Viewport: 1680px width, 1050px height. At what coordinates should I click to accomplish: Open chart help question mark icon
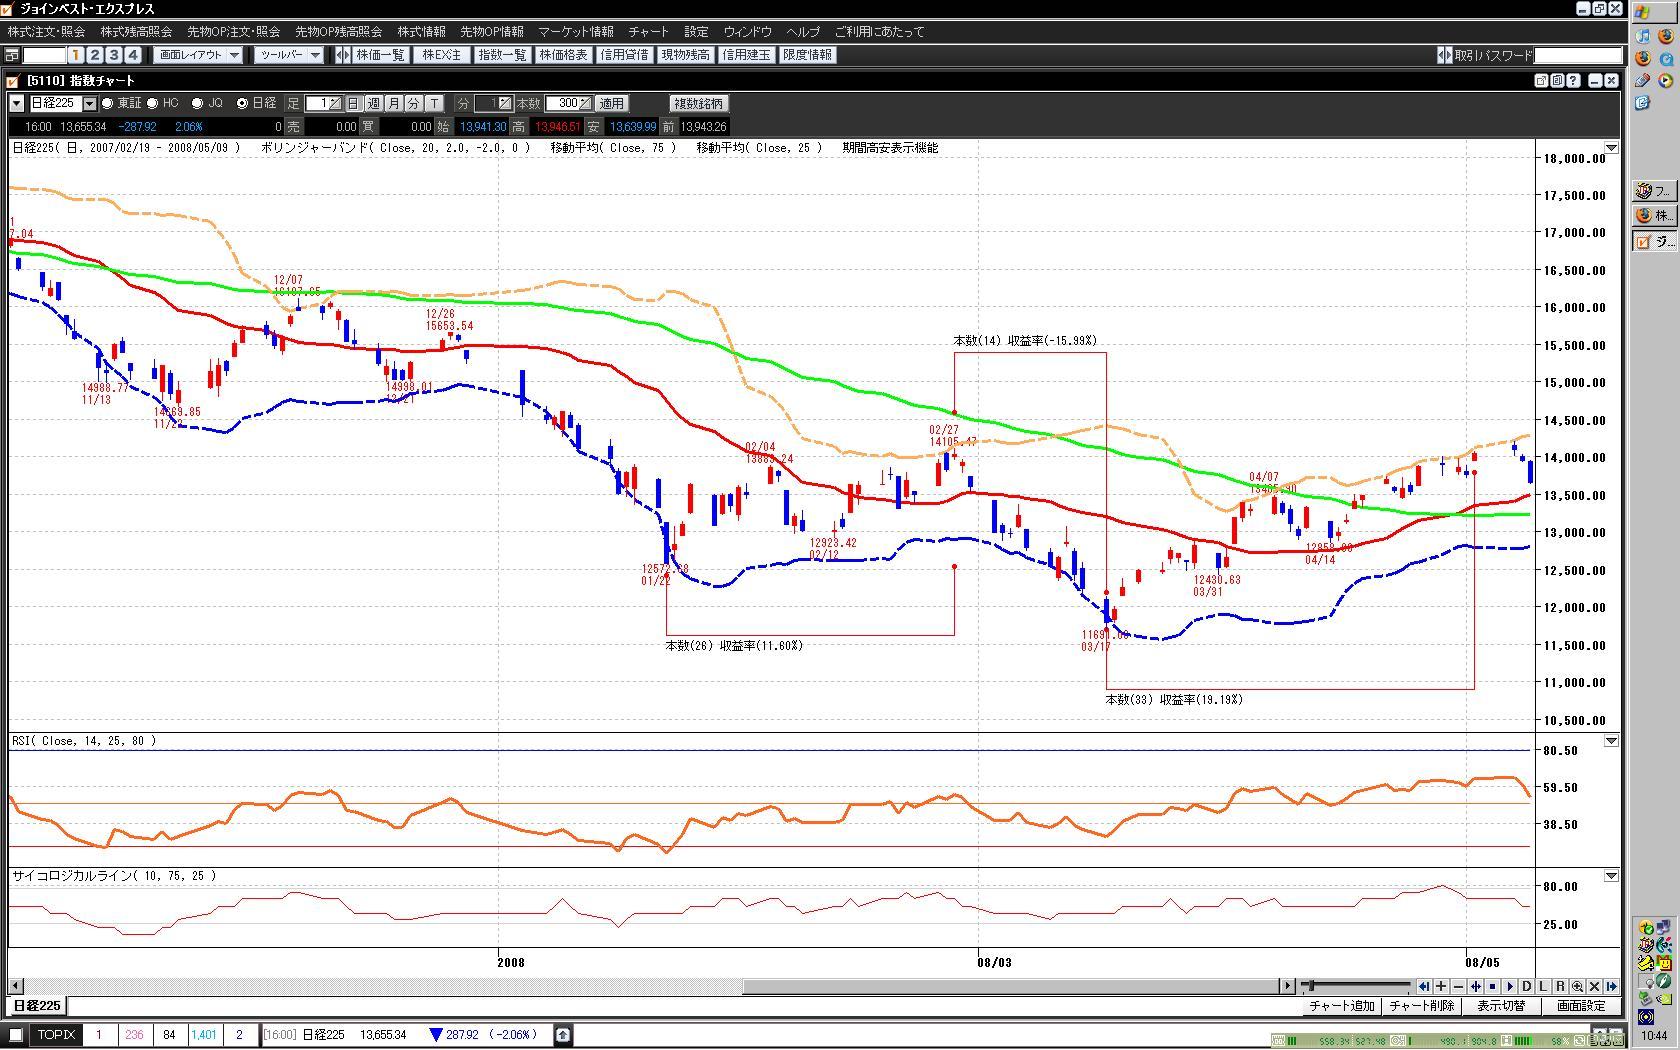tap(1573, 80)
